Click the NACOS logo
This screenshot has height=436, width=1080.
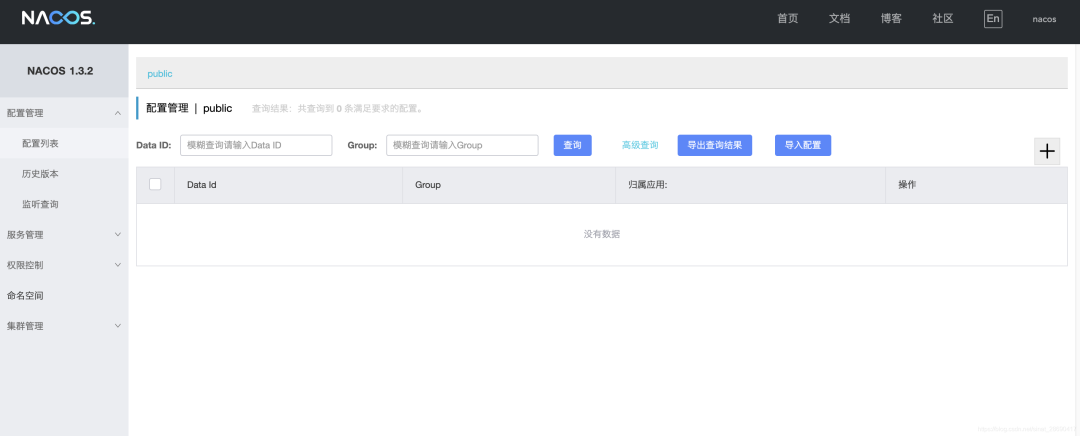pyautogui.click(x=58, y=19)
